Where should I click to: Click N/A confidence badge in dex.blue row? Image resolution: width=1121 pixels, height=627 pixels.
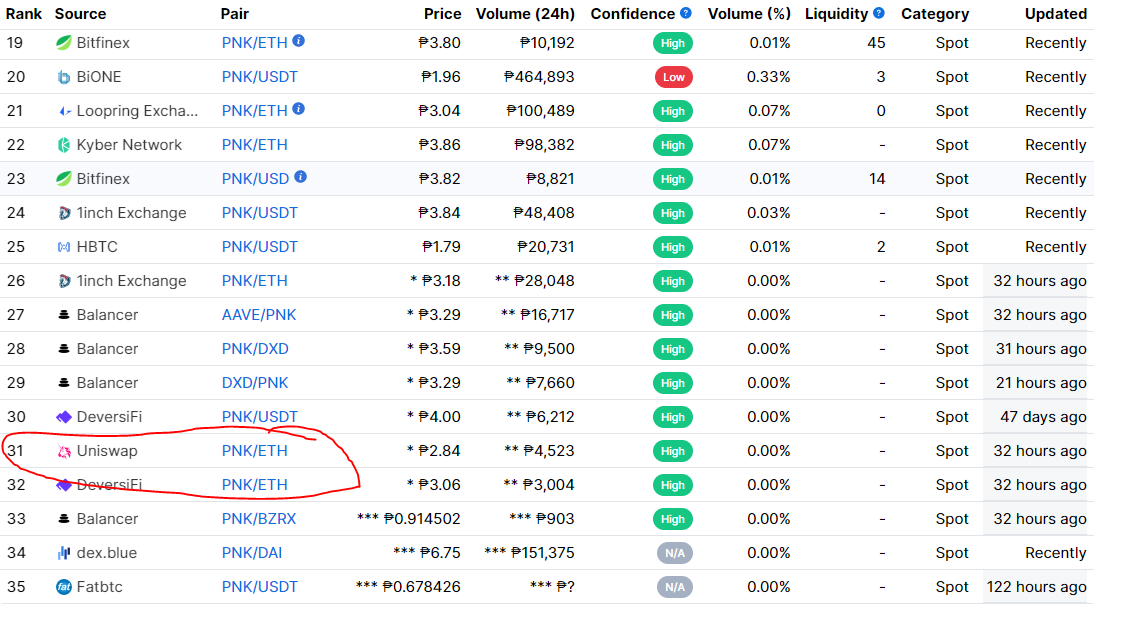(x=675, y=553)
